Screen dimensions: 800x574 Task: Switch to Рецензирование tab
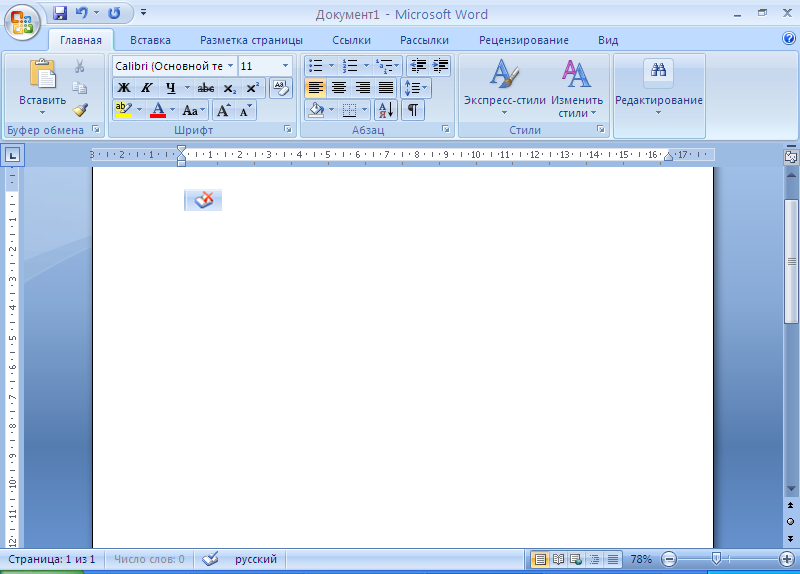[x=523, y=40]
